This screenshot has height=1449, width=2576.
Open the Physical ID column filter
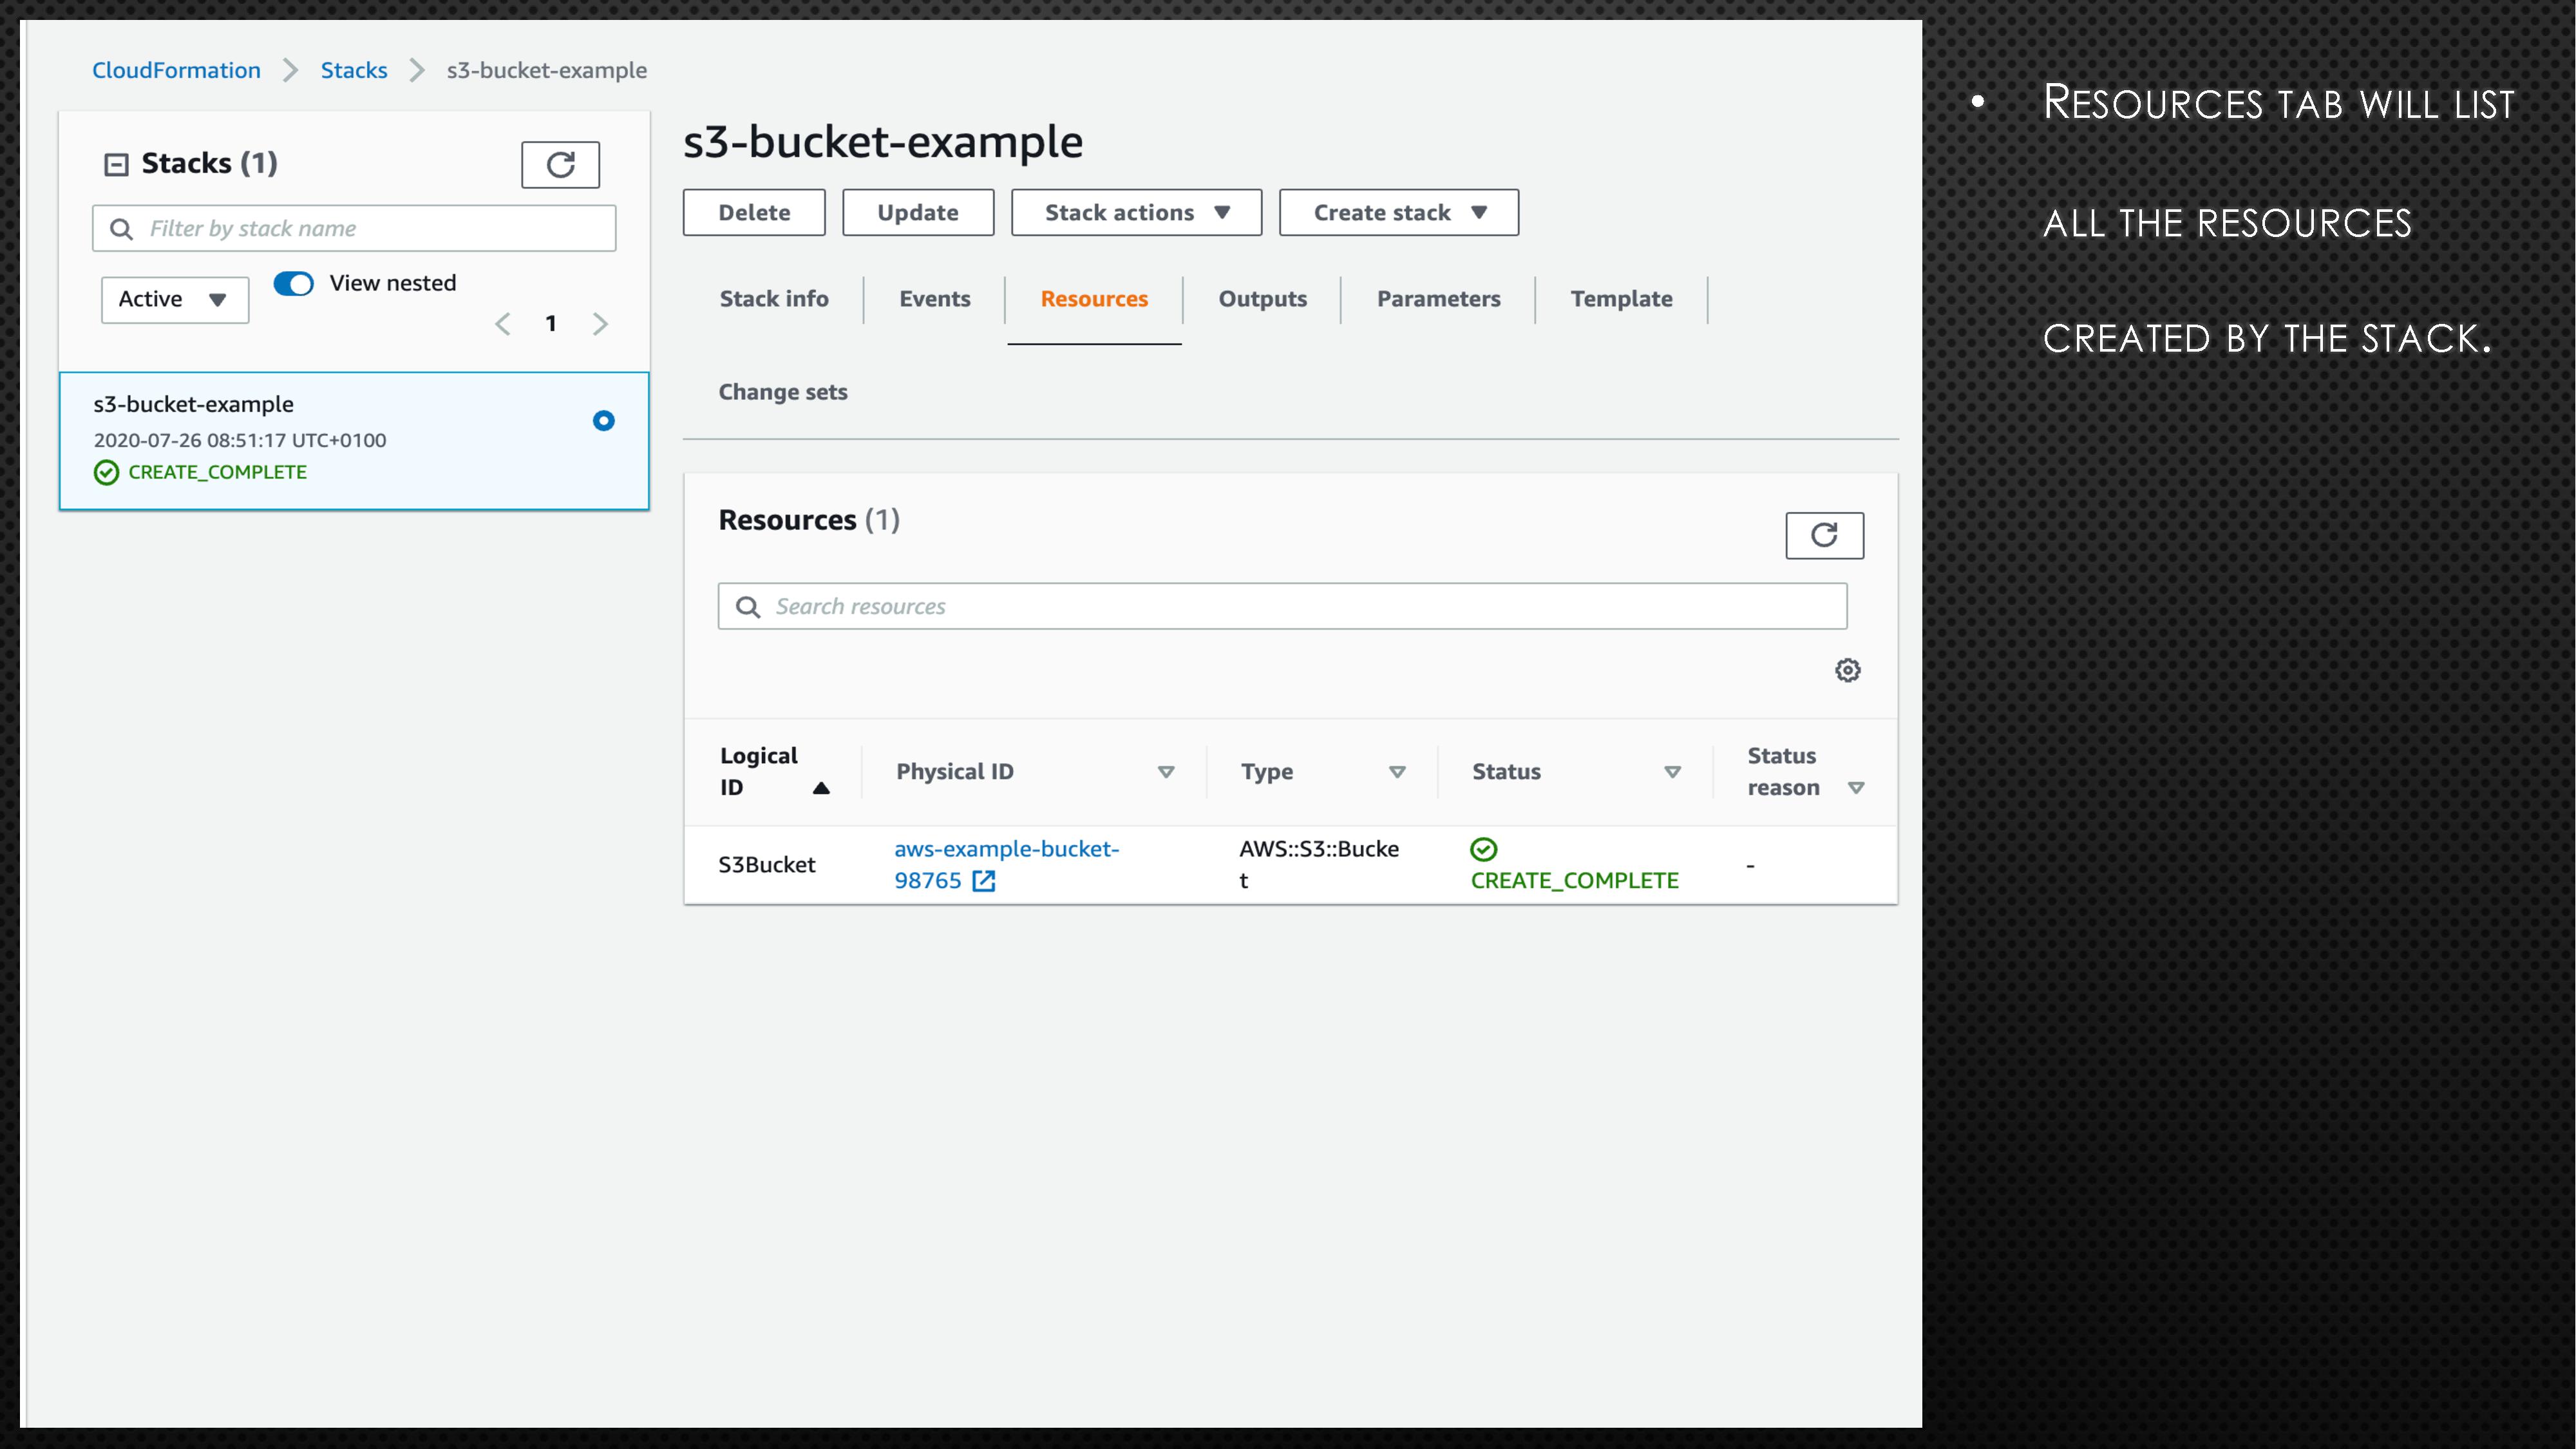(x=1166, y=771)
